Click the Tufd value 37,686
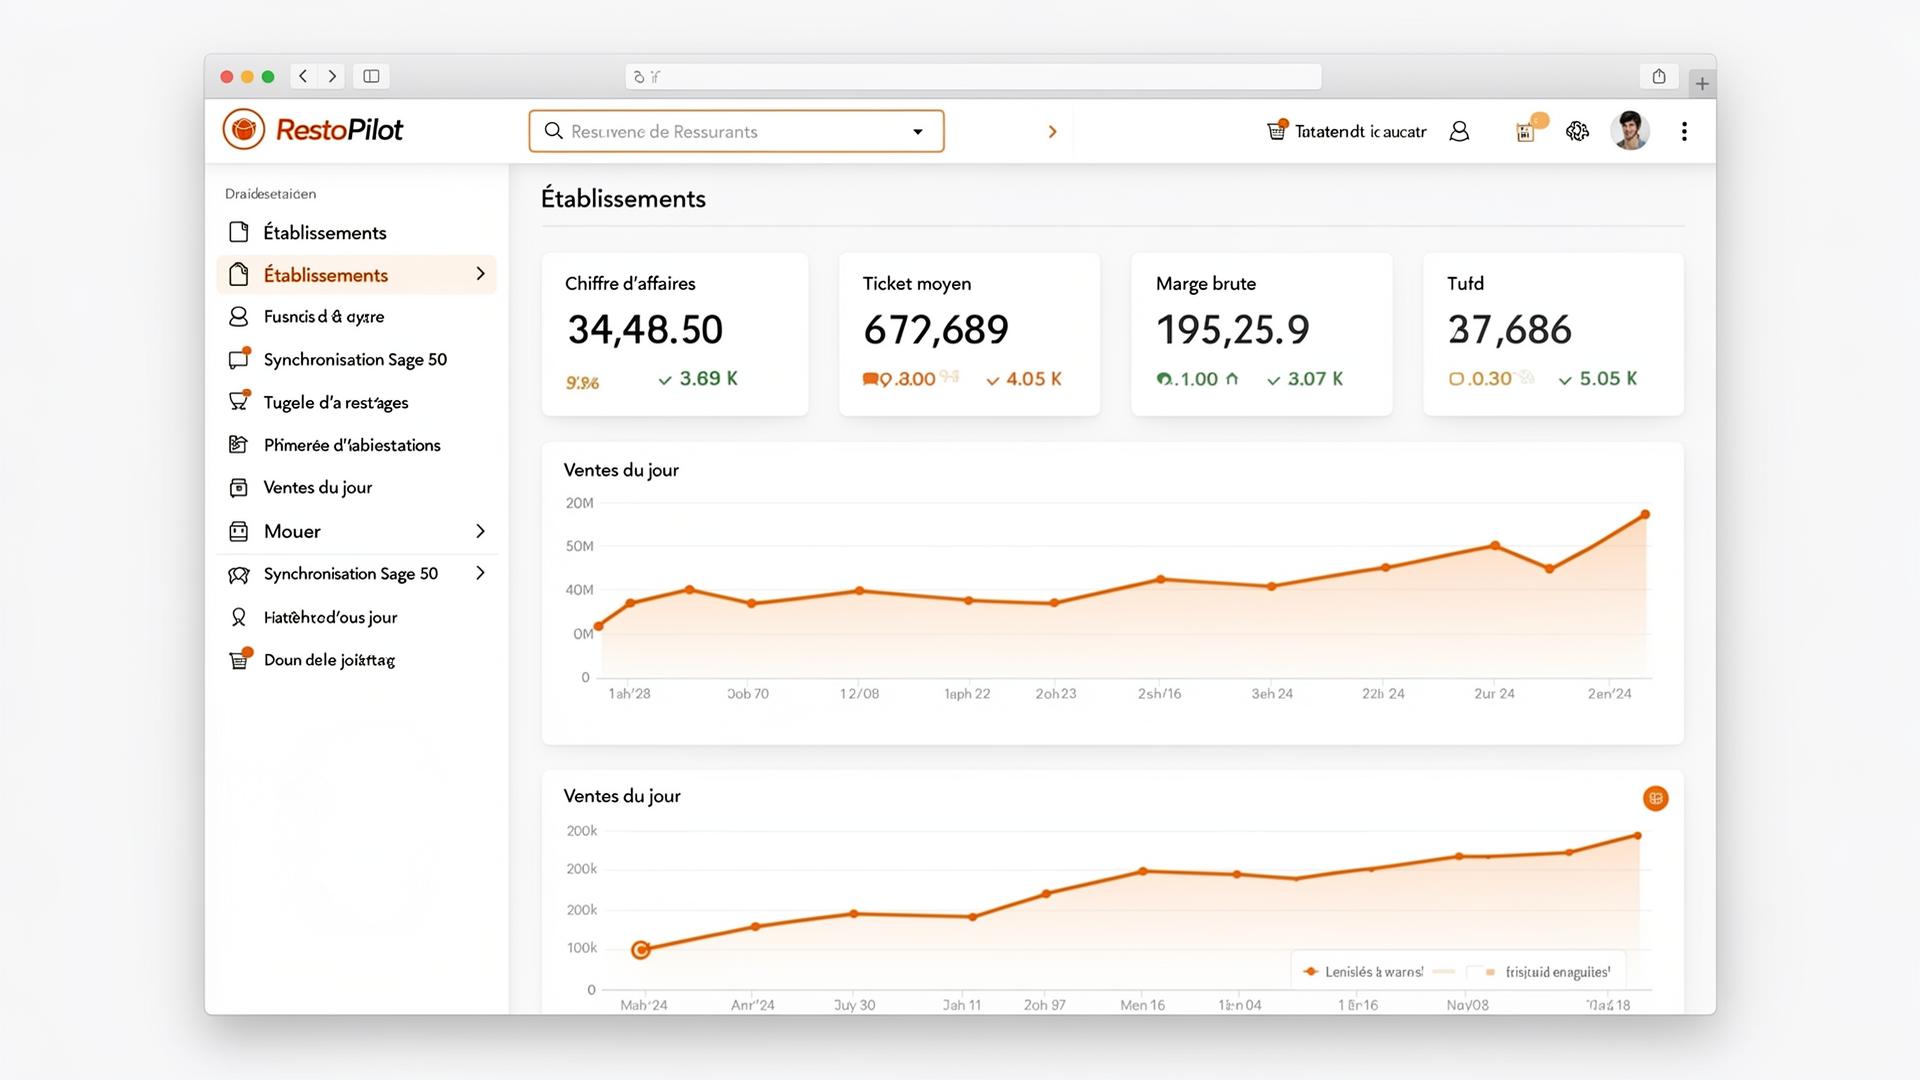 (x=1510, y=330)
